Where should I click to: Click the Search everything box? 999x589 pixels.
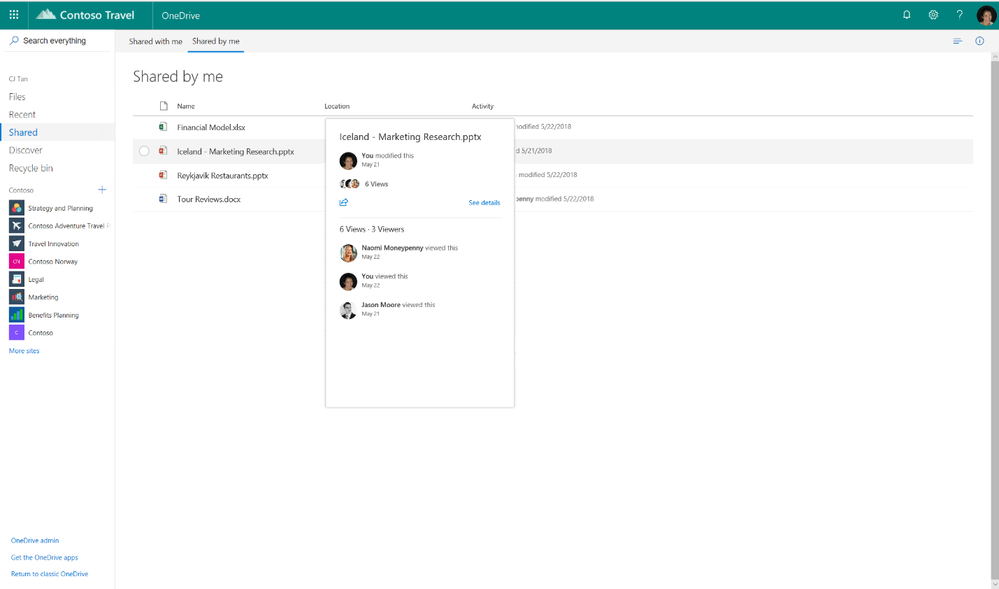tap(57, 41)
